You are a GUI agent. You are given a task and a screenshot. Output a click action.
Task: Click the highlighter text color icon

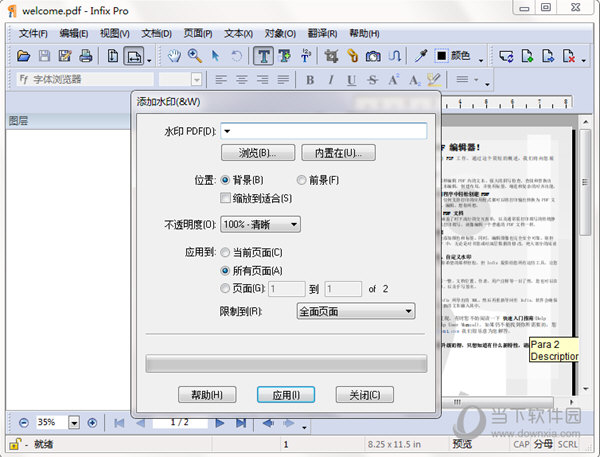434,80
